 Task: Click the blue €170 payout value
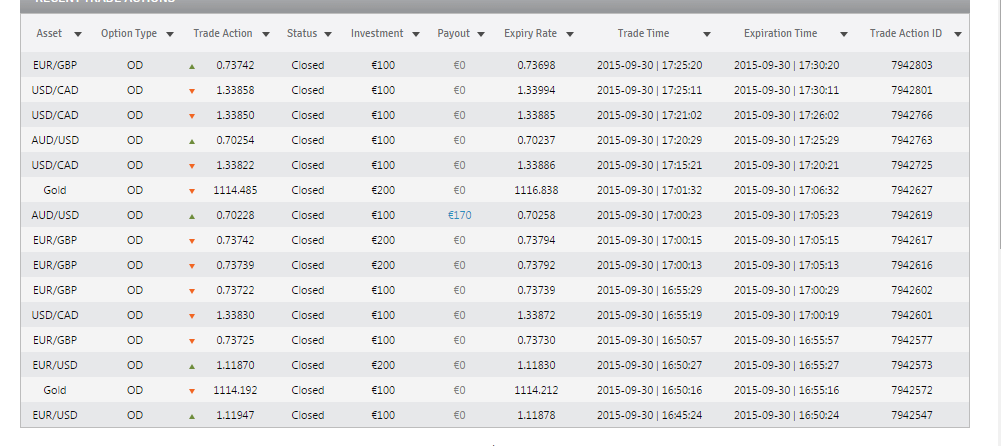coord(460,215)
